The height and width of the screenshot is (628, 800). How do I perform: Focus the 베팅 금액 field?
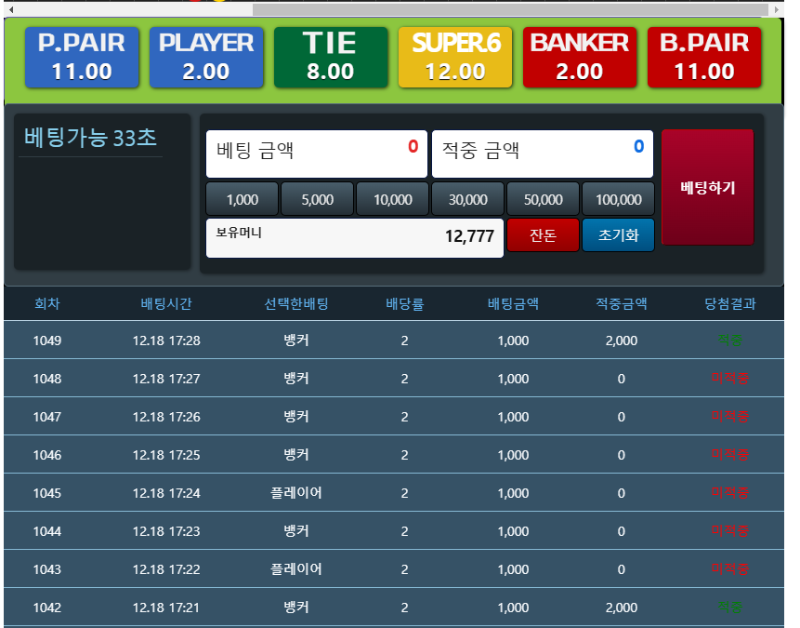click(316, 154)
